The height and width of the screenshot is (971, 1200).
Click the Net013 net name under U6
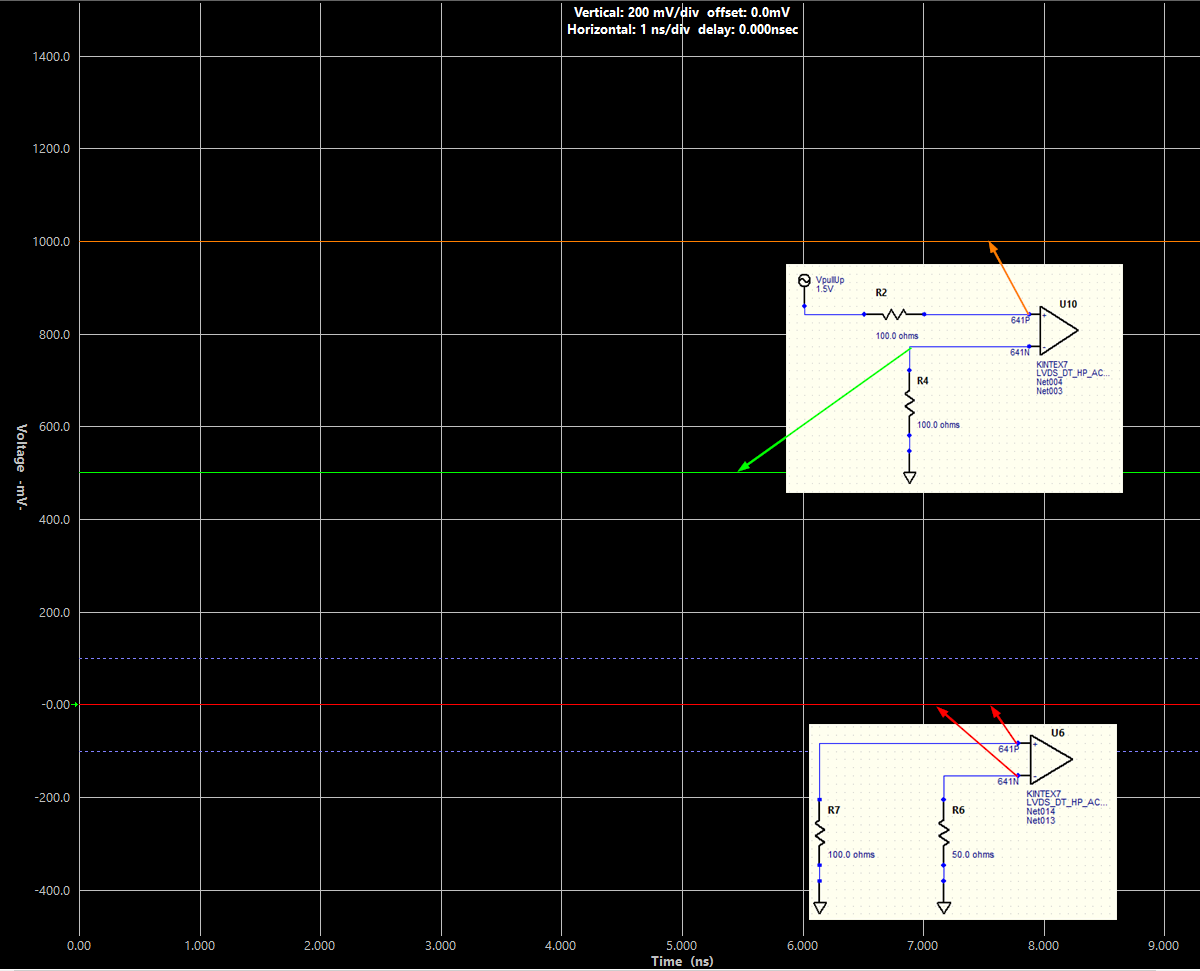tap(1040, 818)
